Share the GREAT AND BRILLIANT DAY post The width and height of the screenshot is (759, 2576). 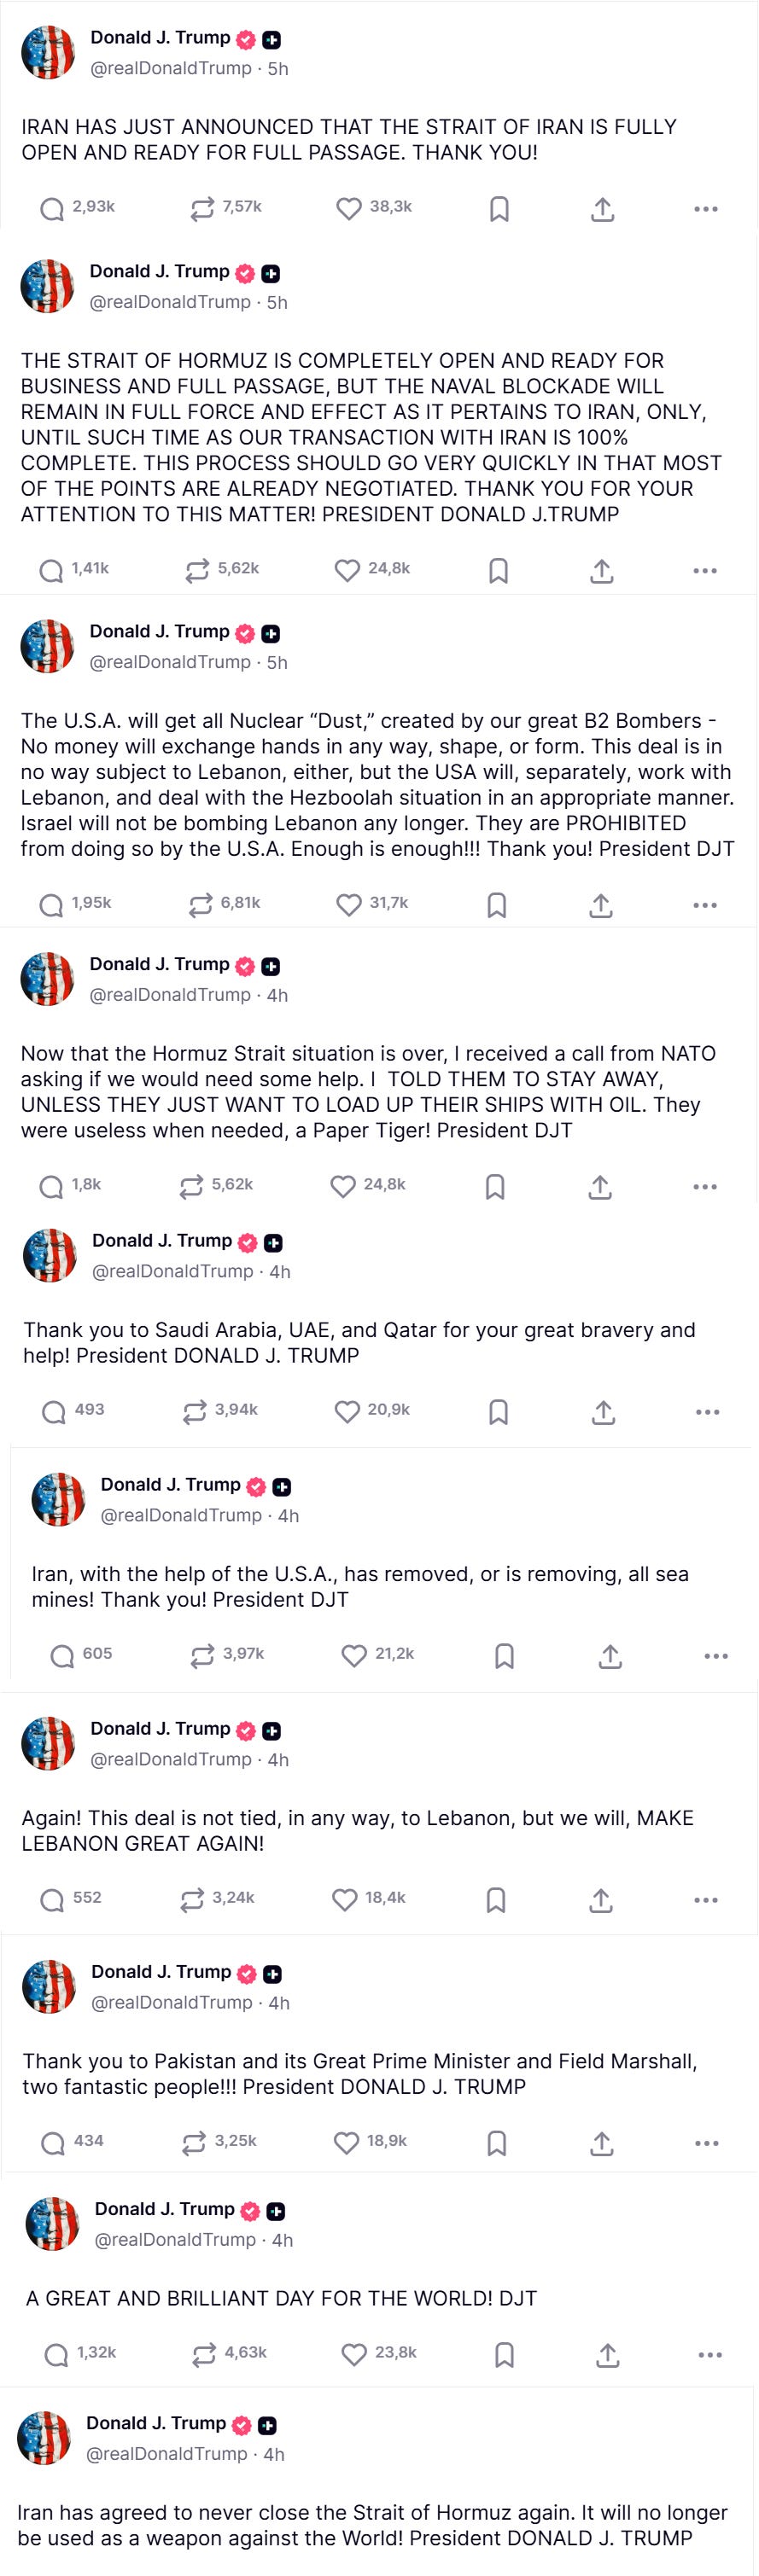(x=607, y=2354)
